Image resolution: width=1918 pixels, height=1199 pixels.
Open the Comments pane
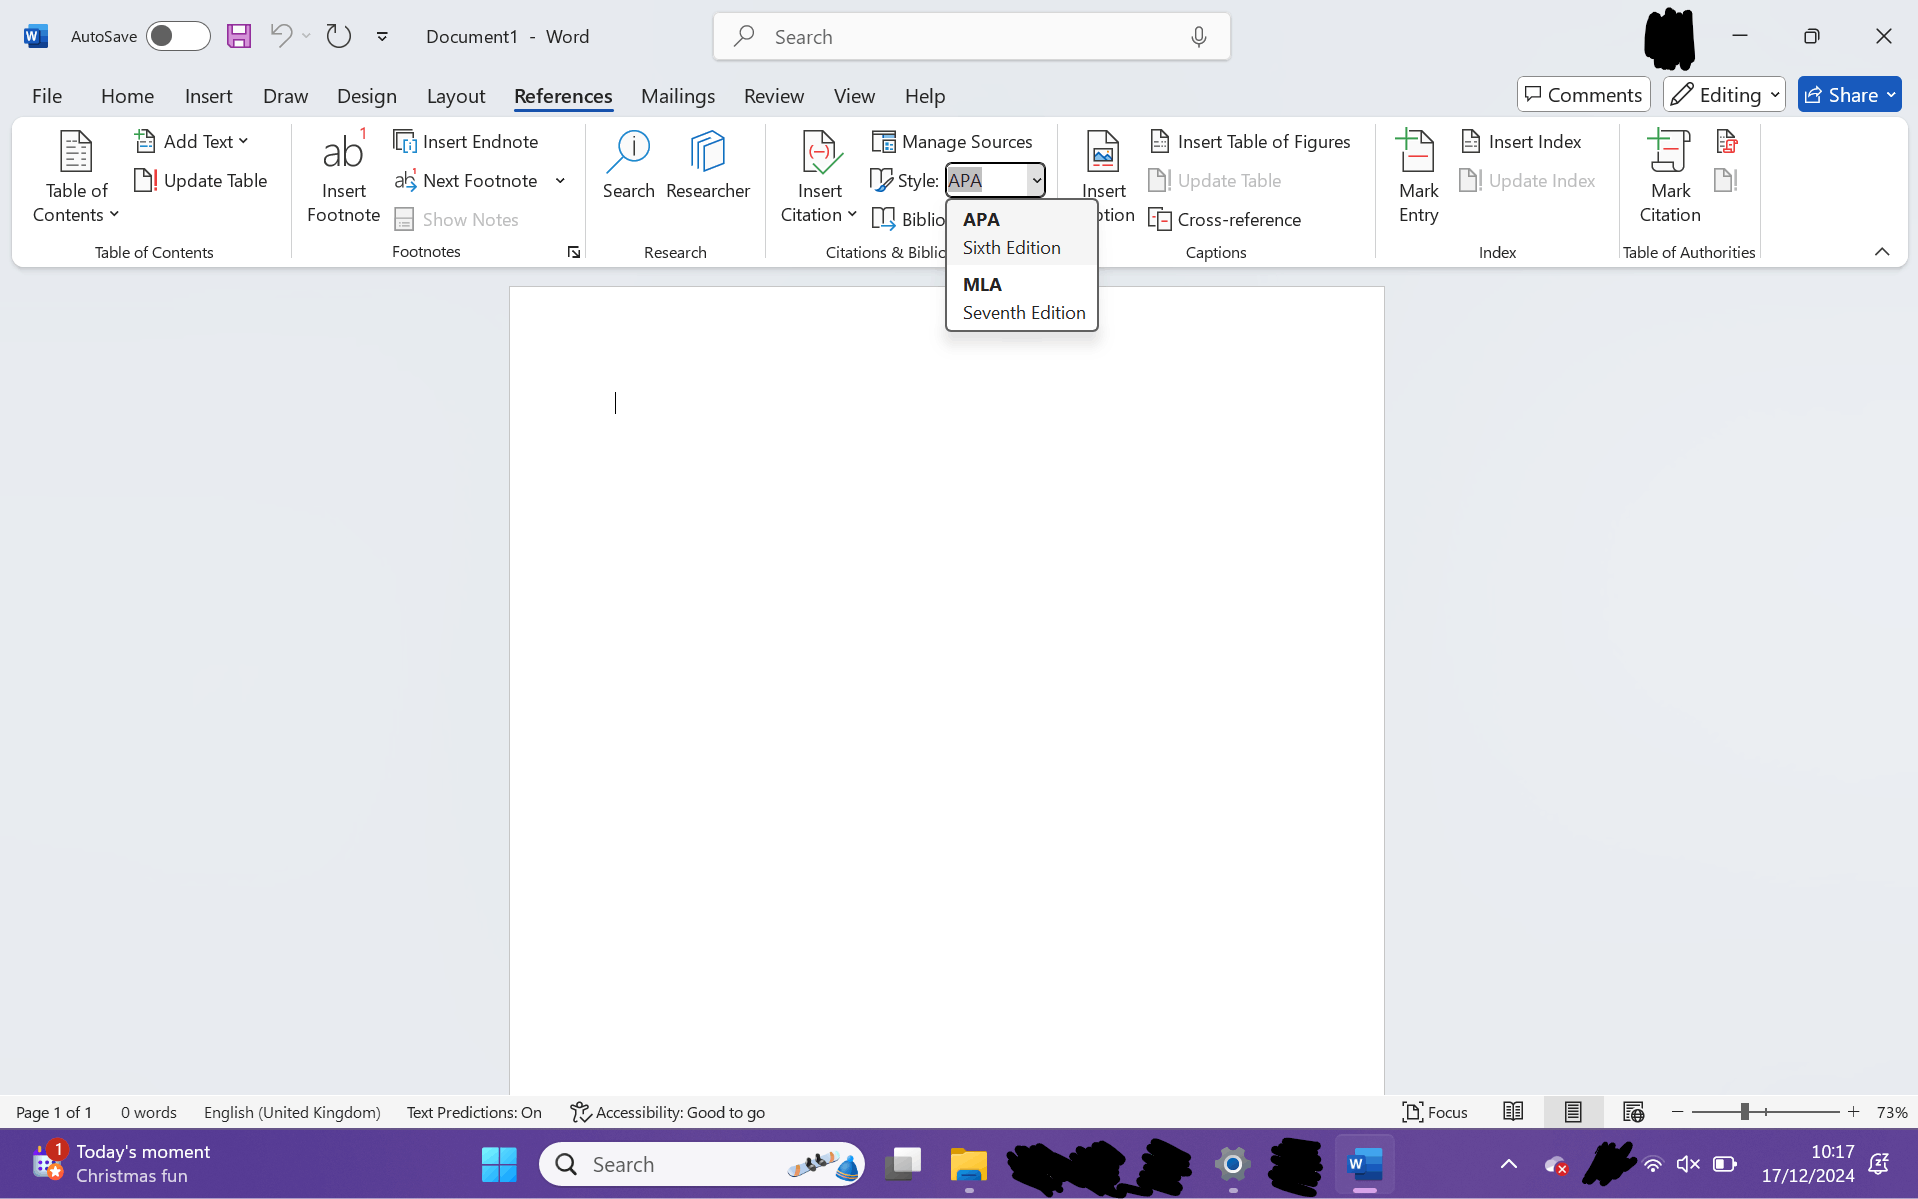pos(1582,94)
